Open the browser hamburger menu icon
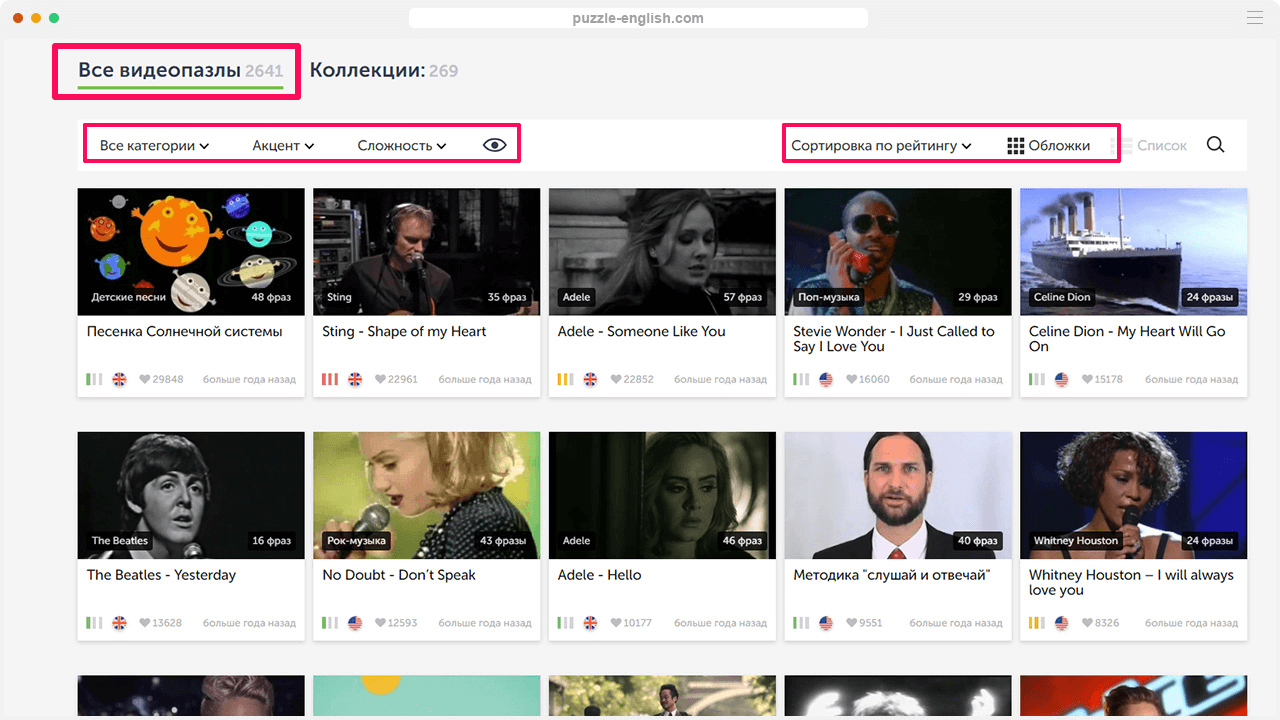 [1254, 18]
